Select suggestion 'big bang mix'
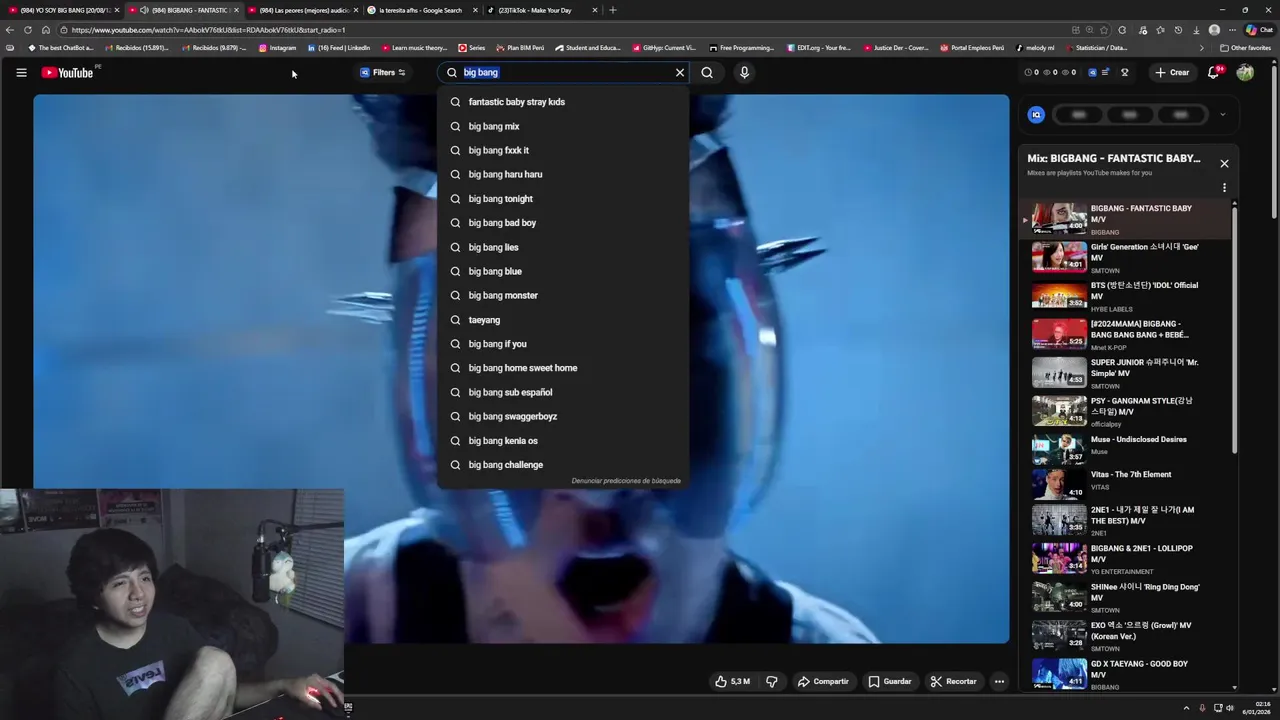The height and width of the screenshot is (720, 1280). (x=563, y=126)
